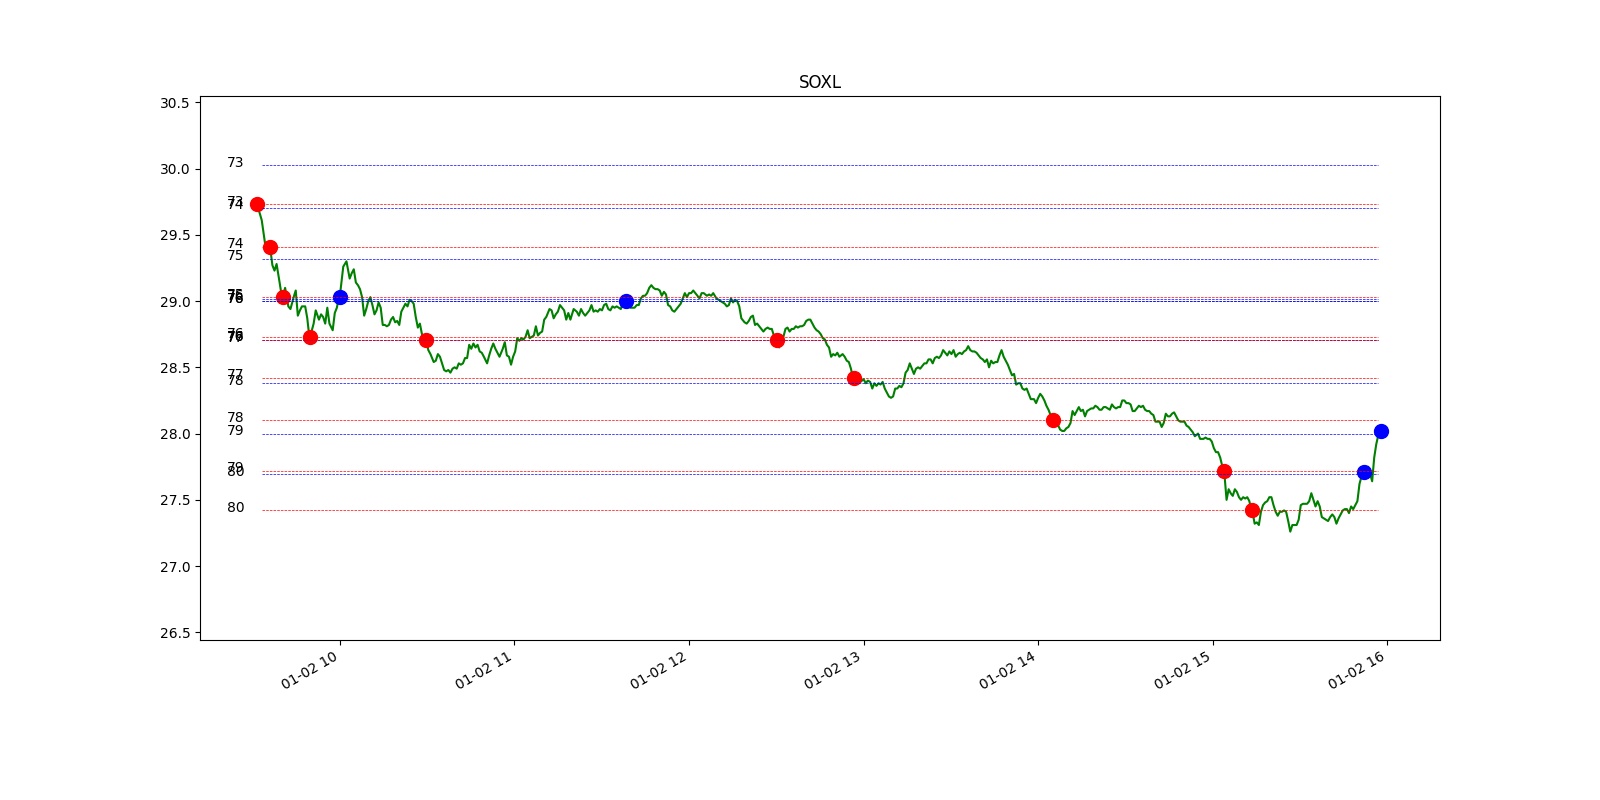Viewport: 1600px width, 800px height.
Task: Select the 27.0 y-axis tick label
Action: point(175,567)
